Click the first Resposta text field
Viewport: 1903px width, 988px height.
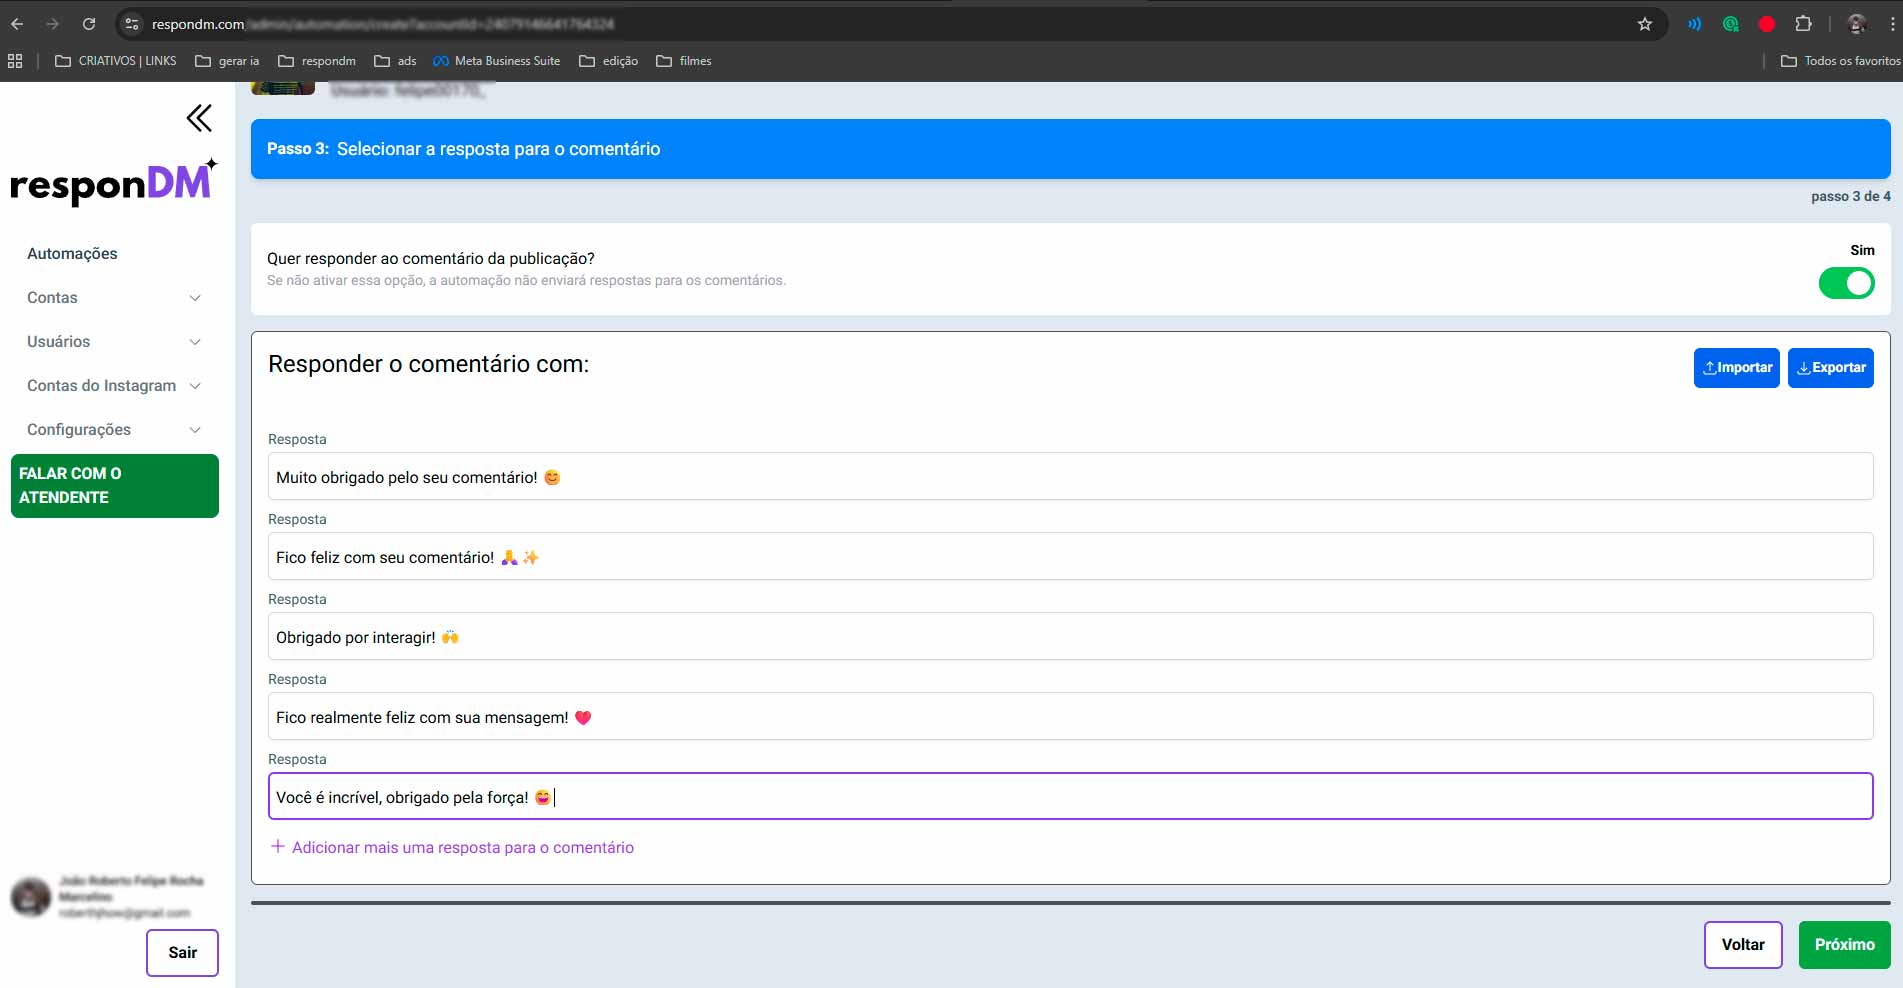point(1070,477)
